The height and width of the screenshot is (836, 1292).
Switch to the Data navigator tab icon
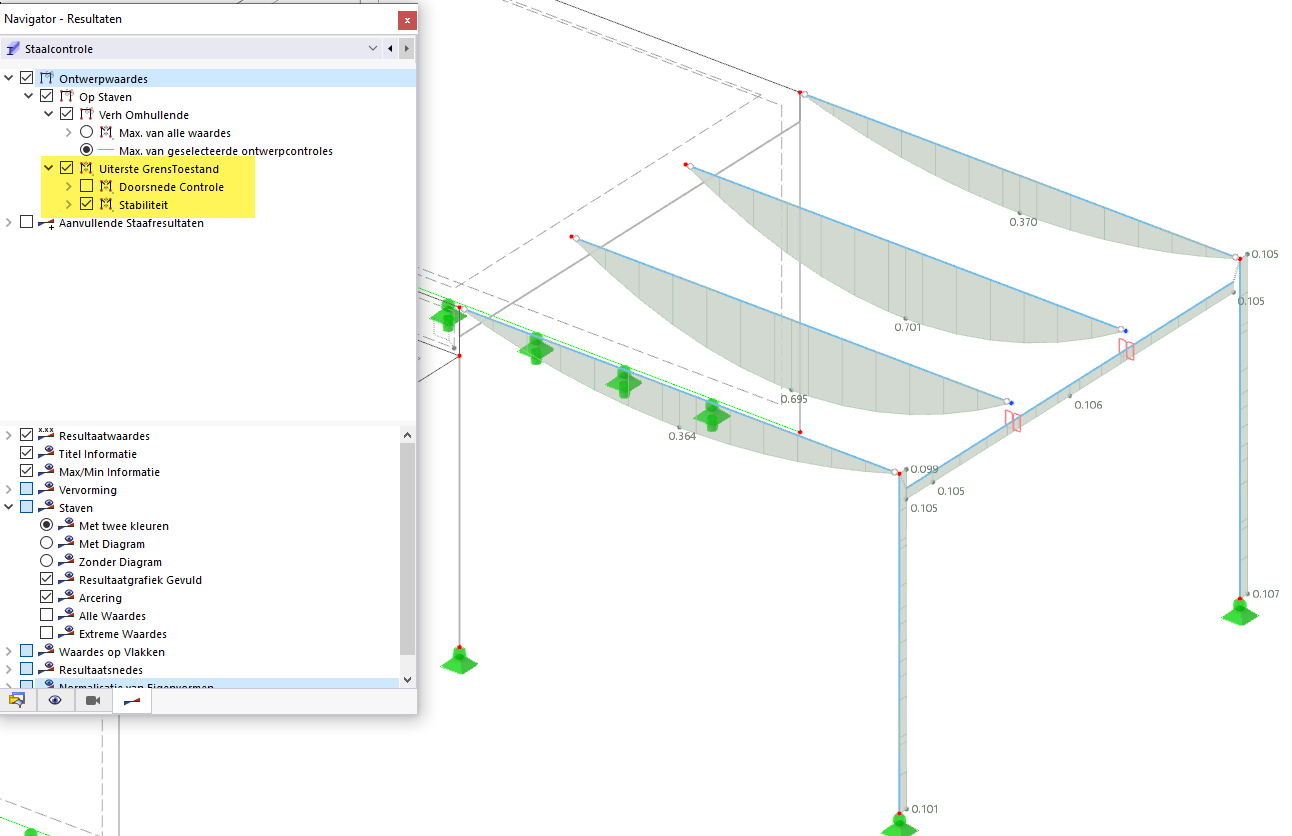[17, 700]
